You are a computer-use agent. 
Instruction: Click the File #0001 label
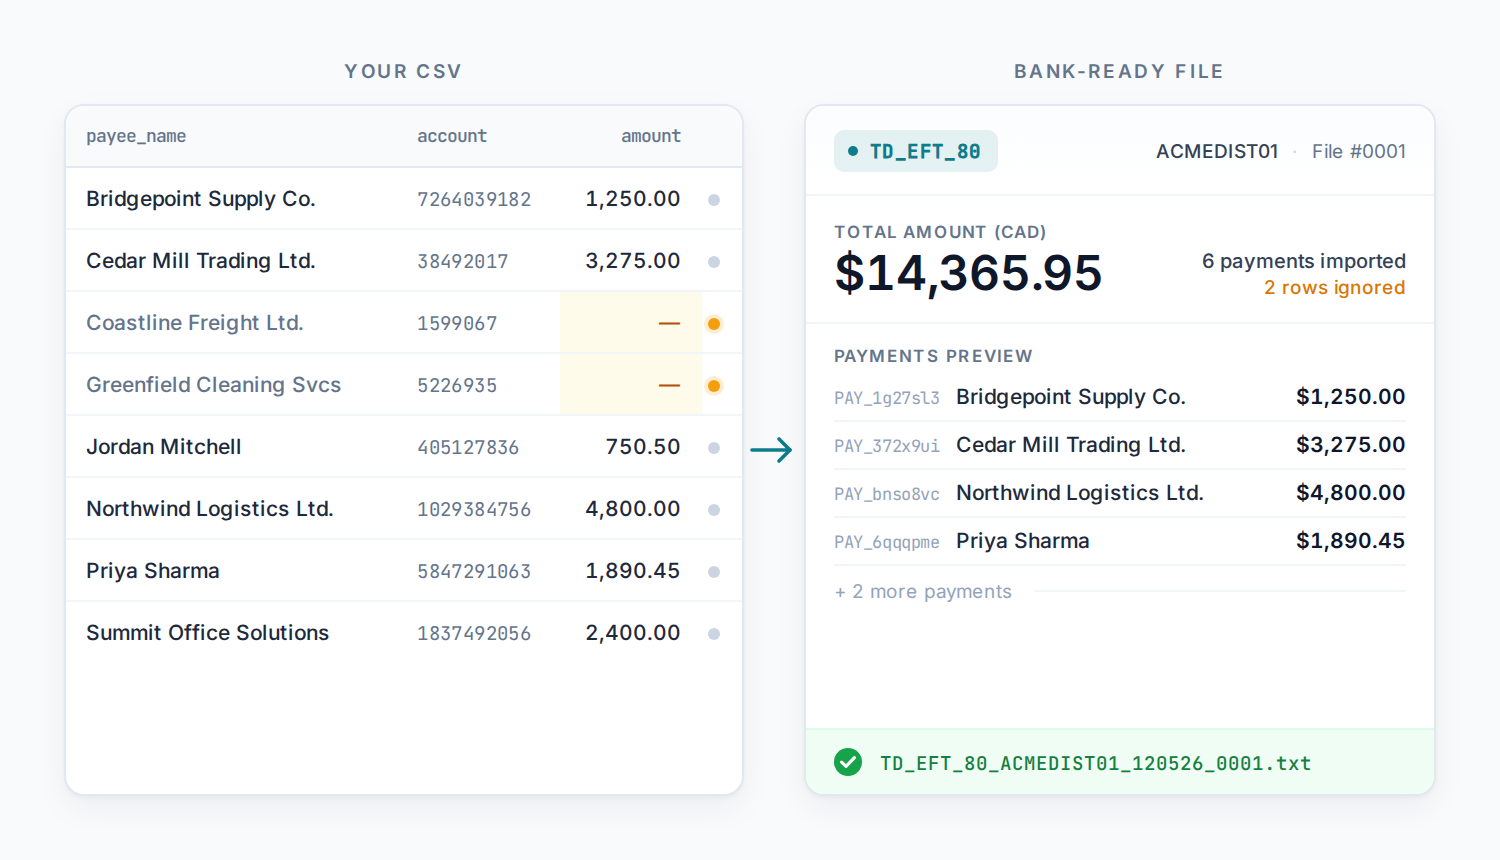1359,151
